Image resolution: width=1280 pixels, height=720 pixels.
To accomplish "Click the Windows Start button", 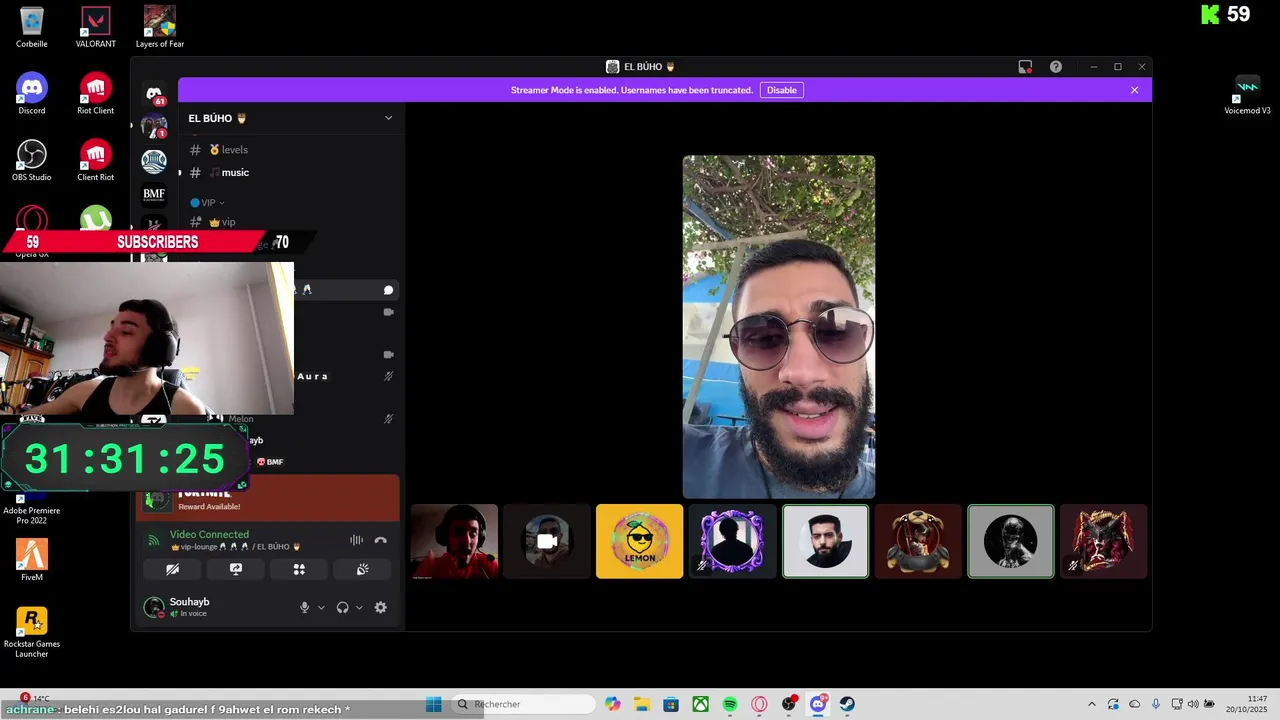I will (x=434, y=704).
